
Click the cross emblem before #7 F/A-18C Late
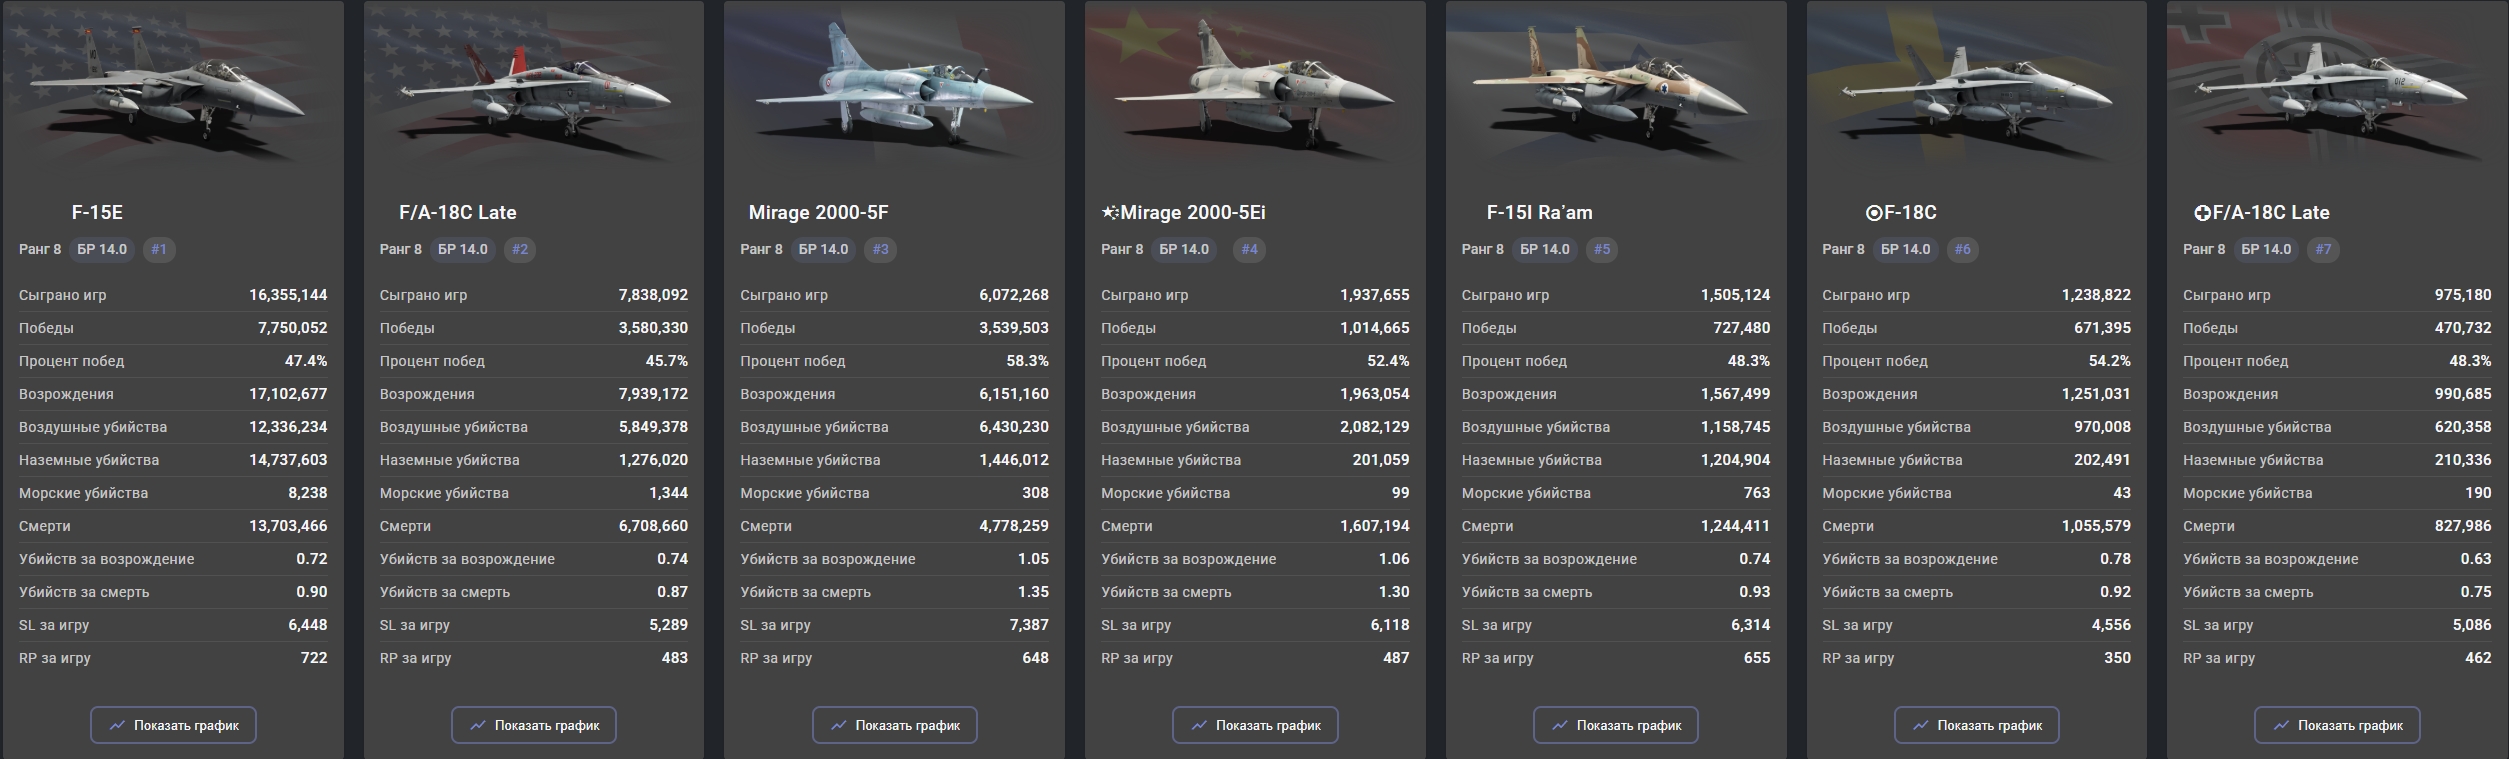(2201, 212)
